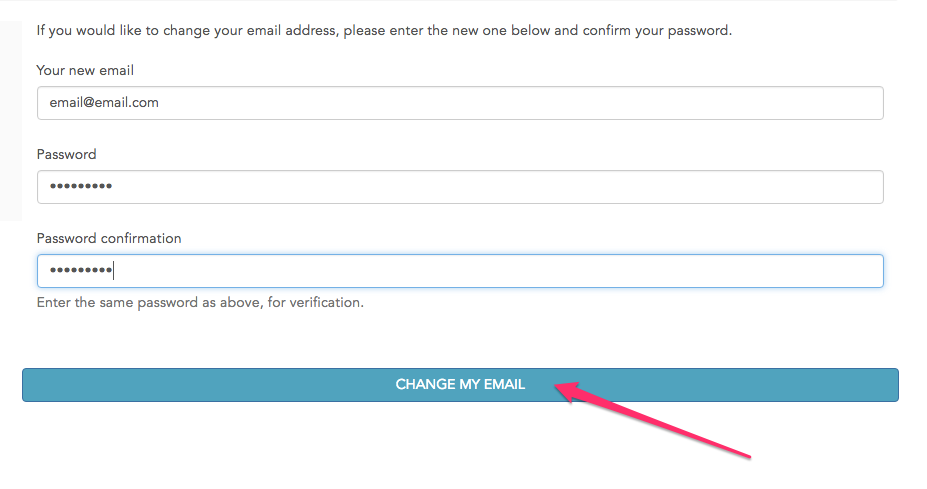This screenshot has width=927, height=489.
Task: Click the "Password confirmation" label
Action: [109, 238]
